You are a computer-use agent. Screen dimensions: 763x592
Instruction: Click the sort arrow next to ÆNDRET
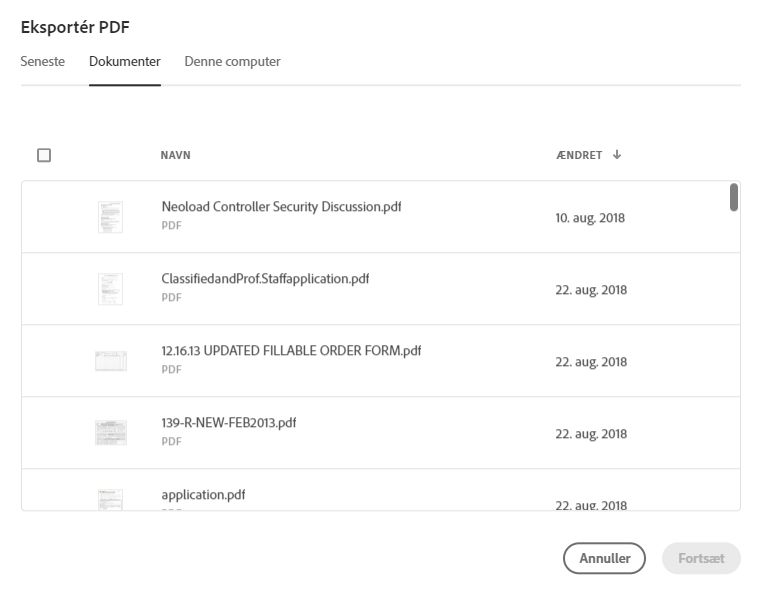(617, 155)
